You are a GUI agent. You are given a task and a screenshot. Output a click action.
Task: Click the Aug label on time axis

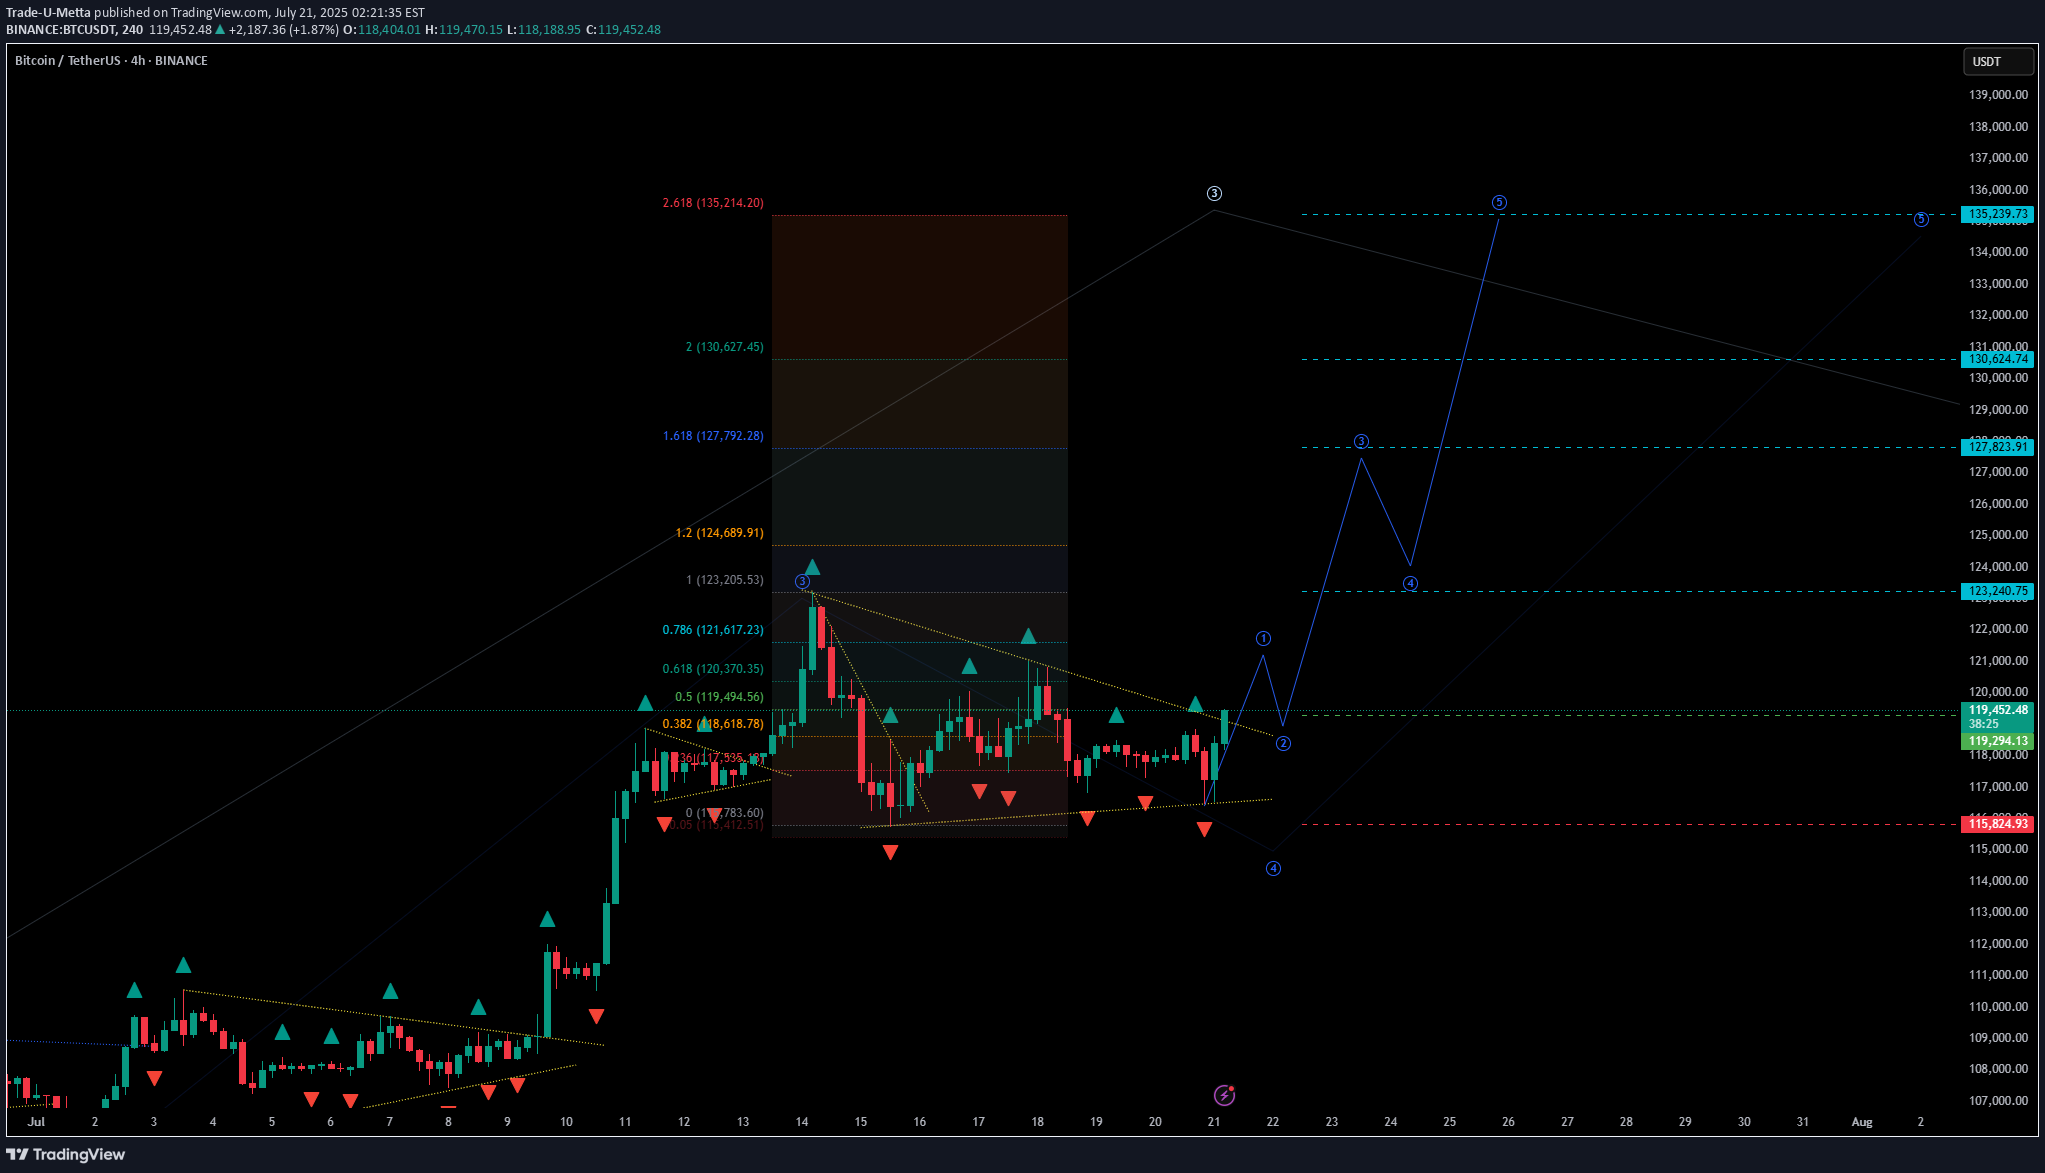click(x=1862, y=1122)
